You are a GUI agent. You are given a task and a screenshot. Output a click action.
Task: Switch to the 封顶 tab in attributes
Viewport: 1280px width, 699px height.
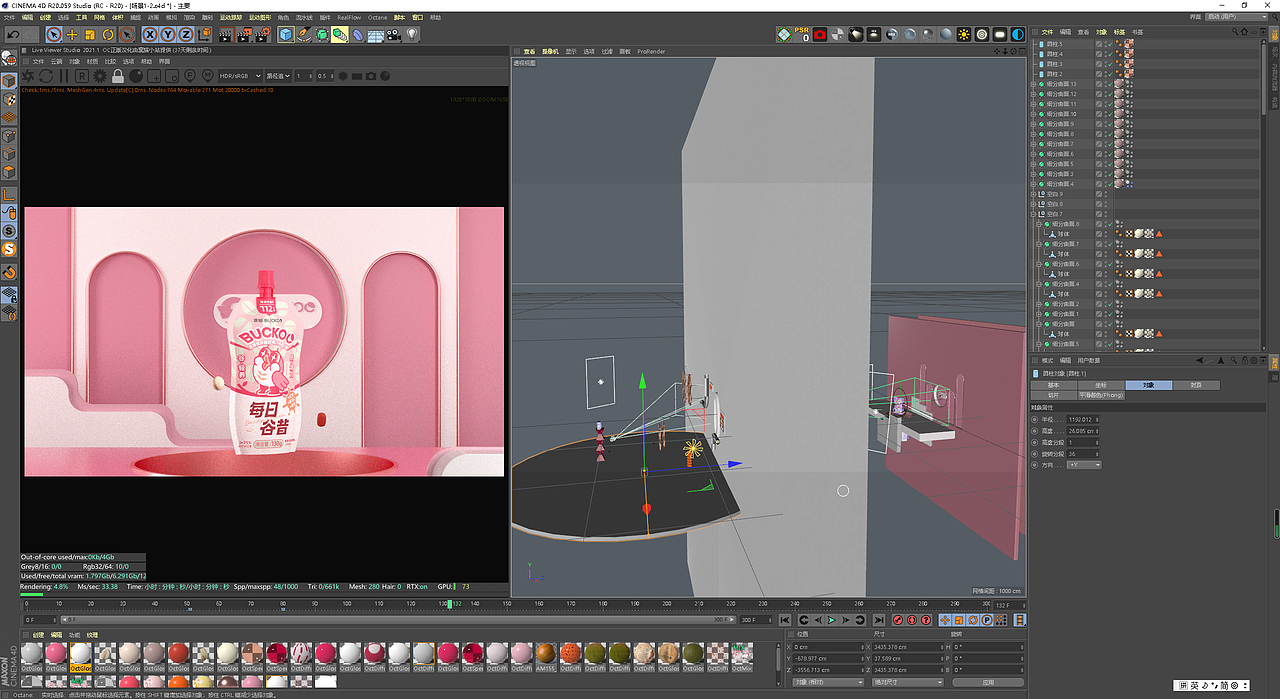[x=1196, y=385]
